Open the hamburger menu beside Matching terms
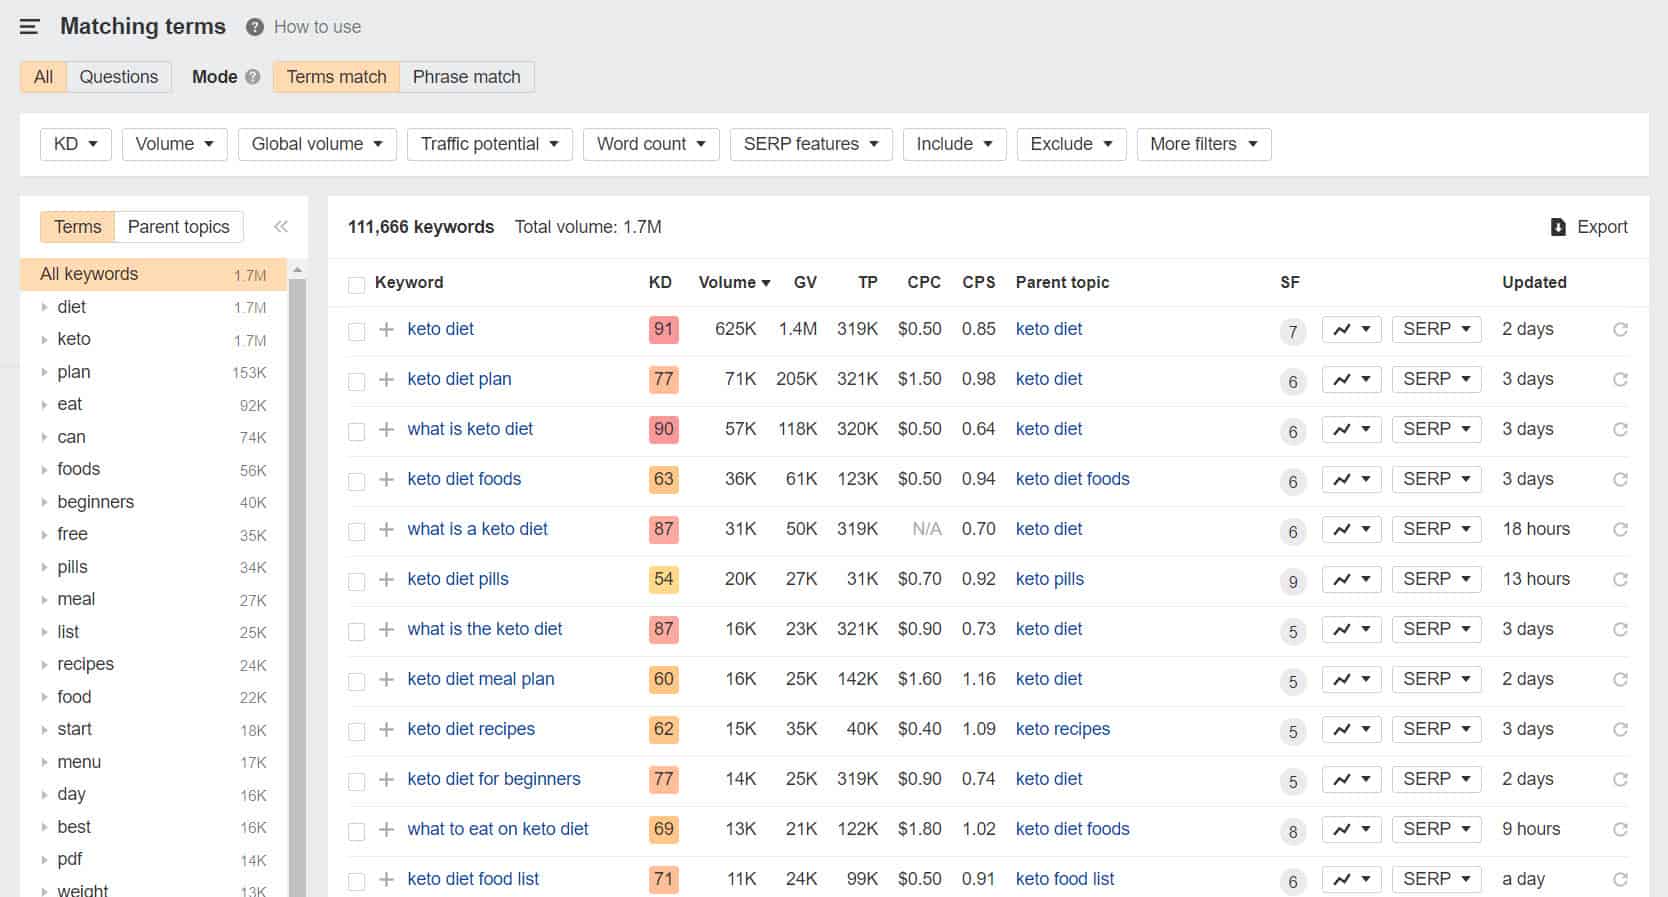This screenshot has width=1668, height=897. [30, 27]
